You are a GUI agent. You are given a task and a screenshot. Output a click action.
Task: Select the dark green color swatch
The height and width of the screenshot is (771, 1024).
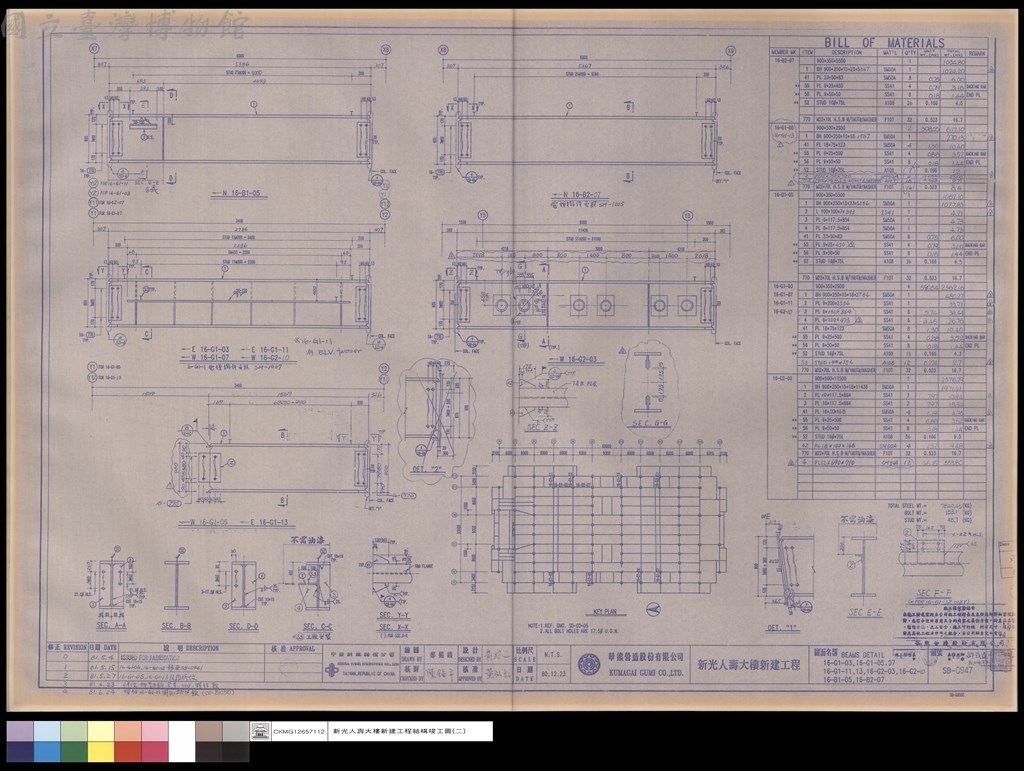click(x=74, y=751)
